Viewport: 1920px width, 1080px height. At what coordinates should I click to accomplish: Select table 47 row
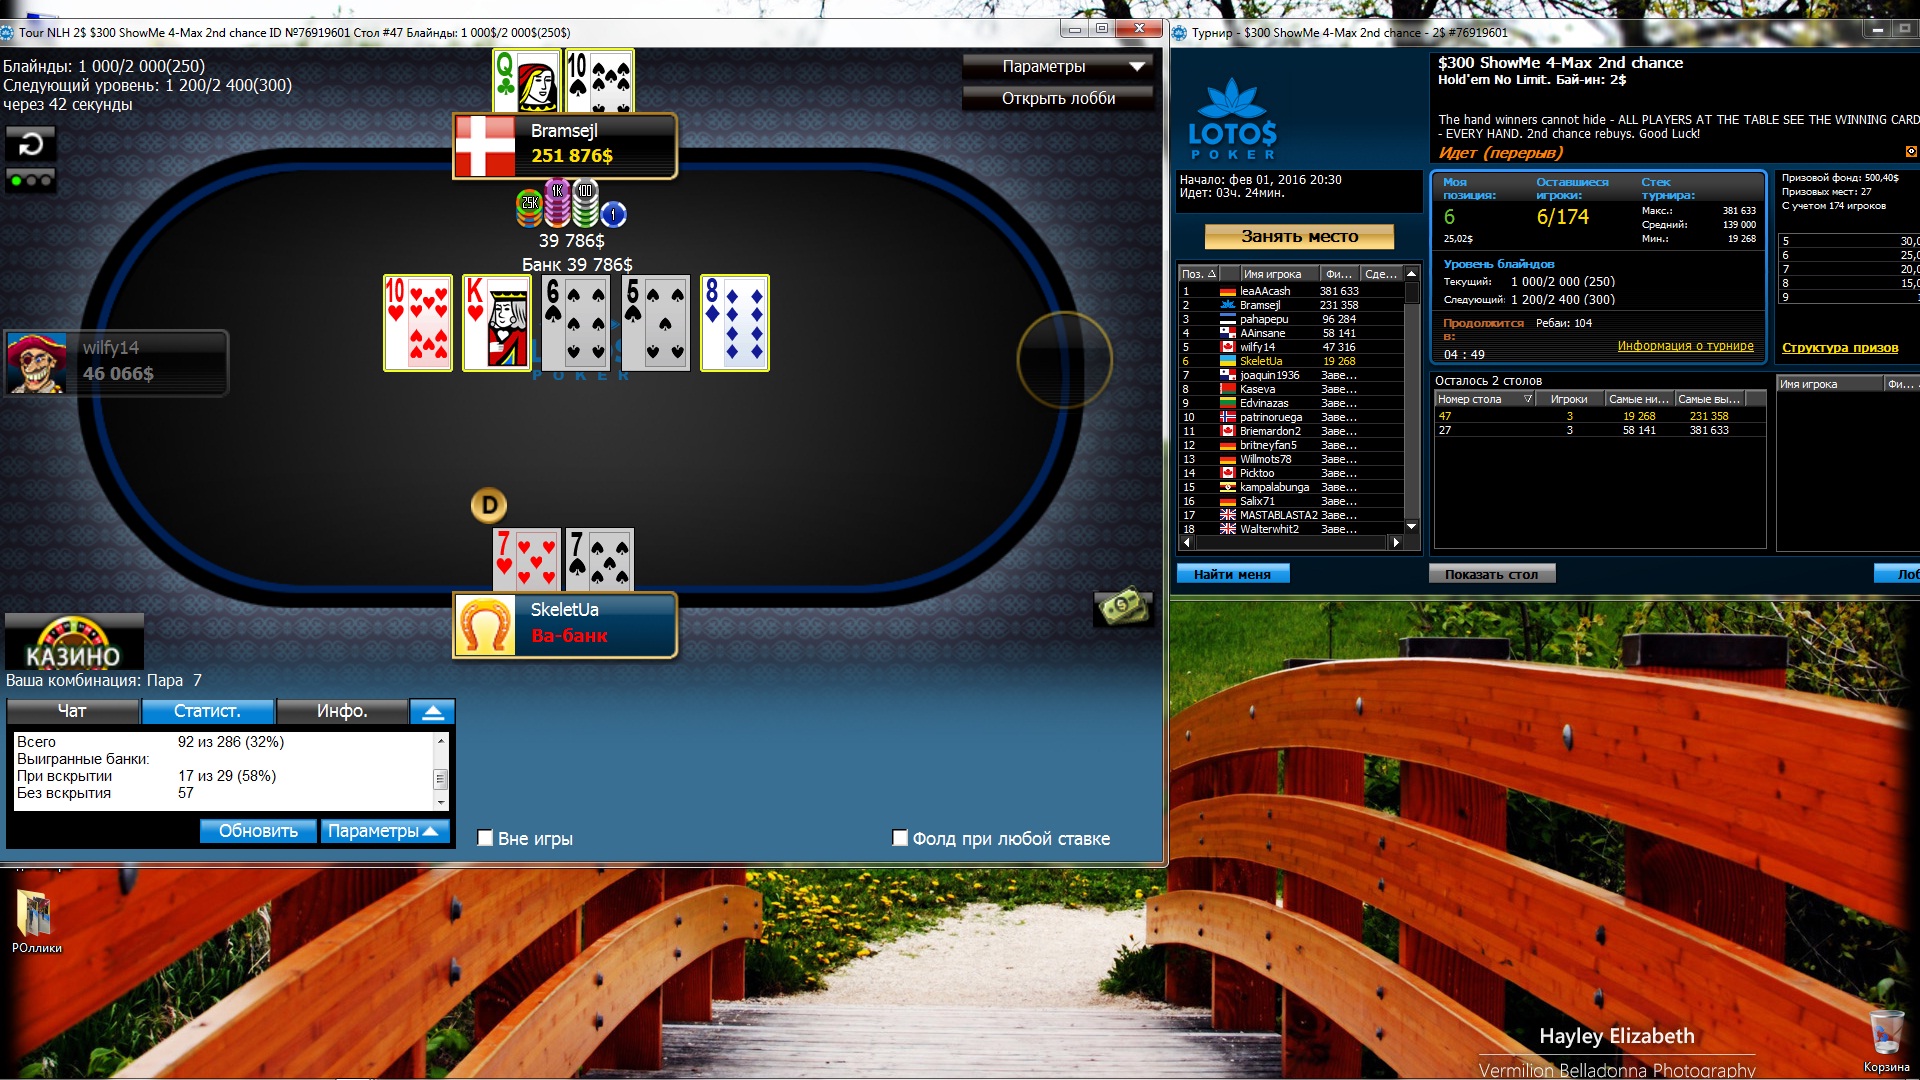(1600, 416)
